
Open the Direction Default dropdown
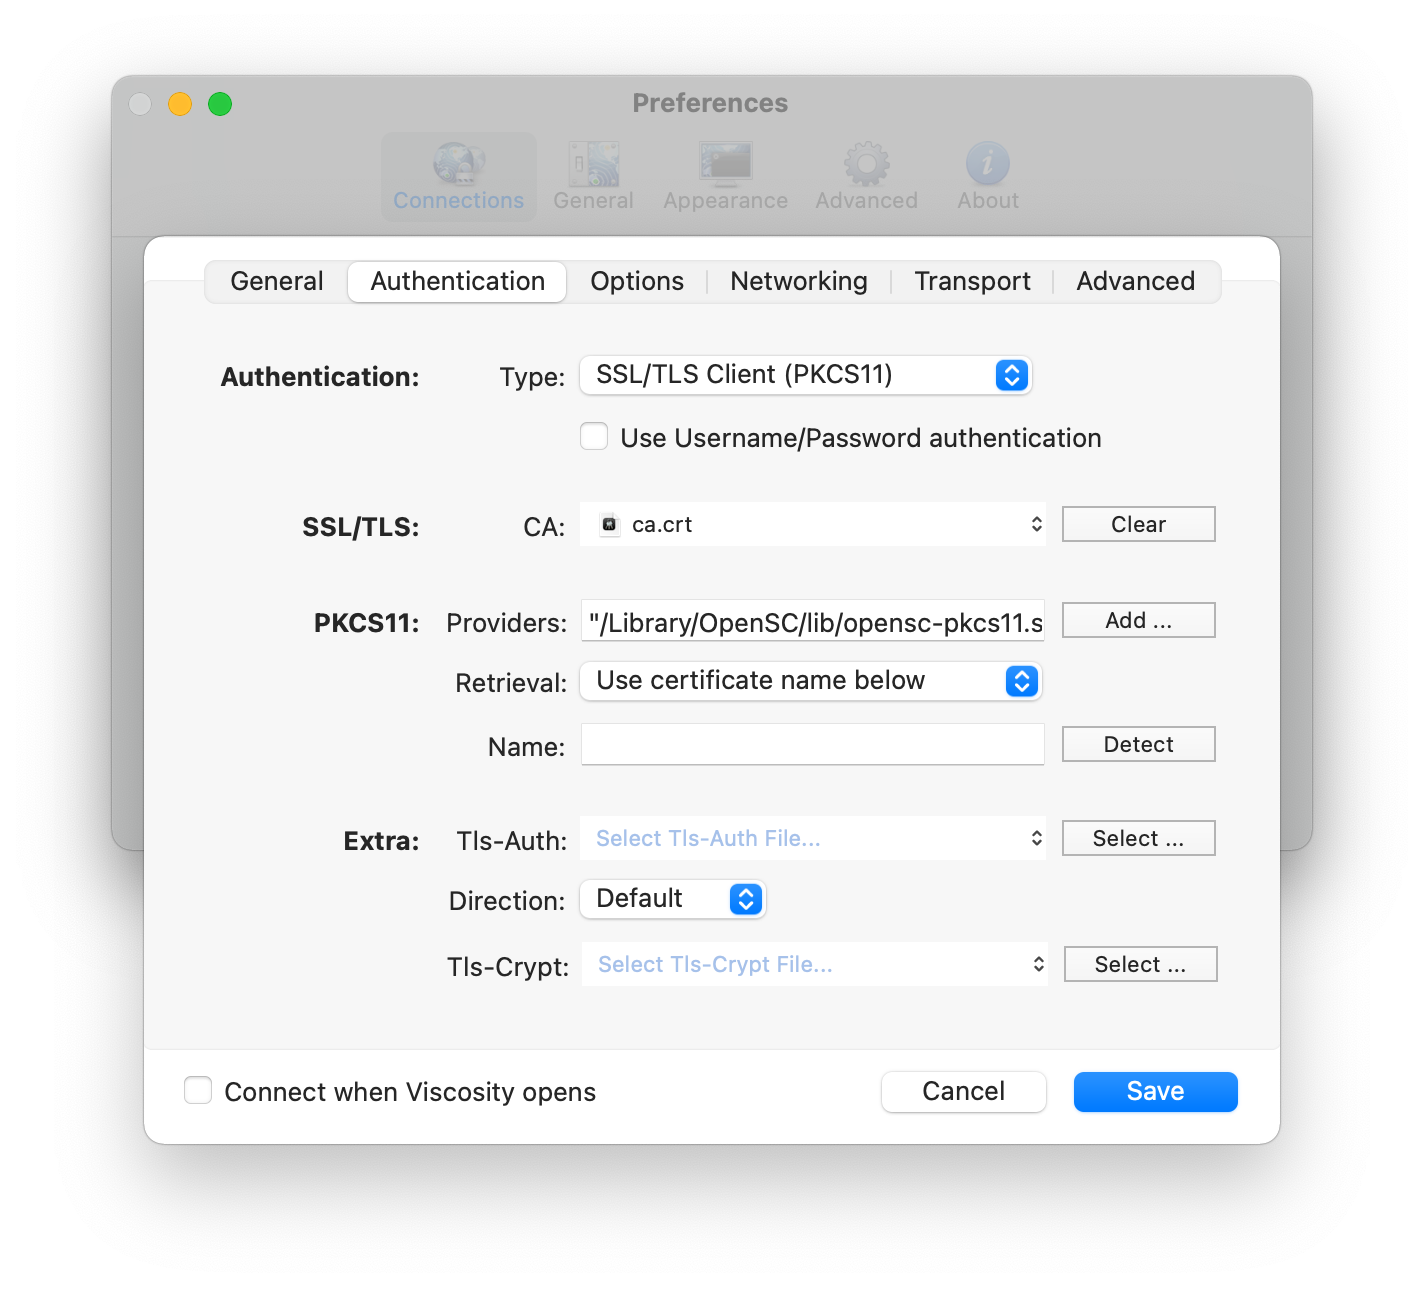point(672,899)
